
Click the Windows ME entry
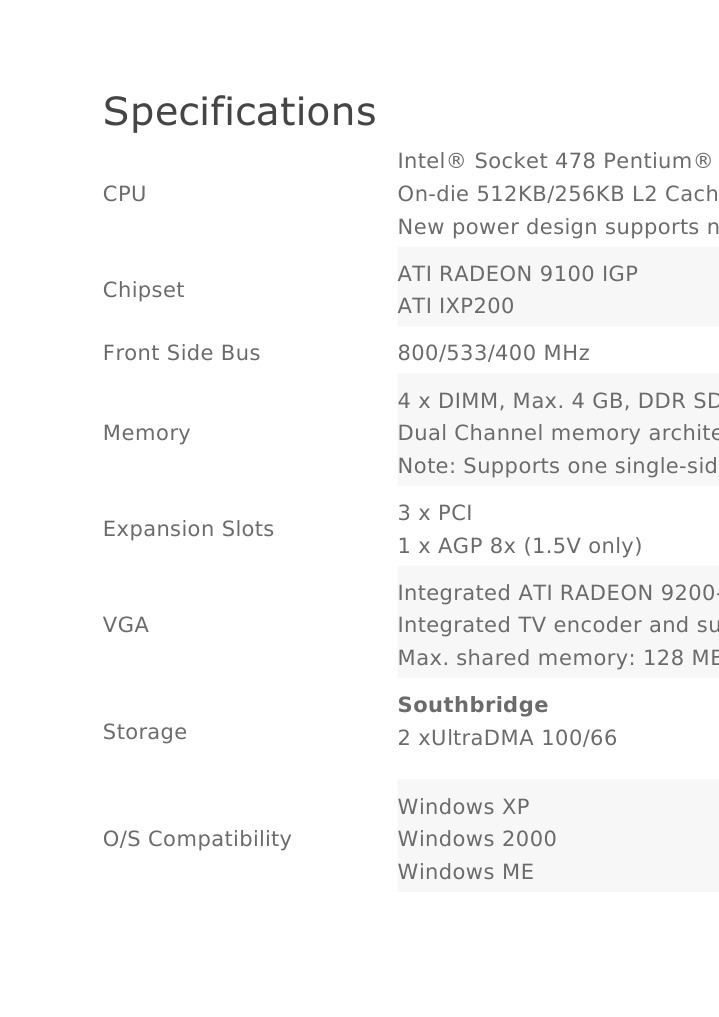pos(465,872)
